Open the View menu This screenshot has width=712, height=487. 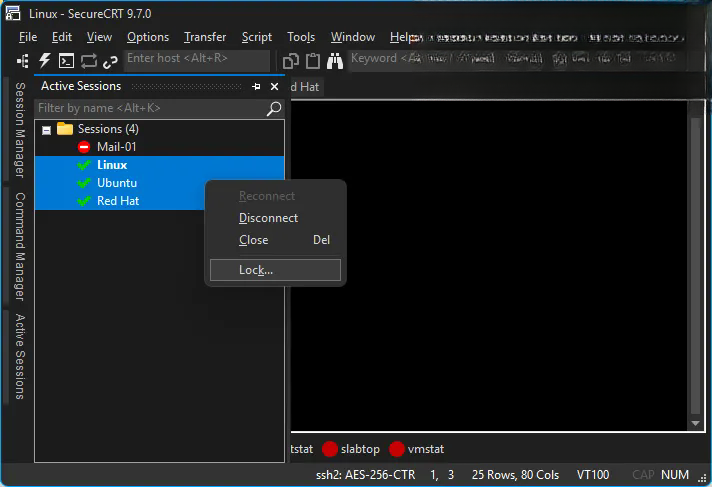[x=99, y=37]
